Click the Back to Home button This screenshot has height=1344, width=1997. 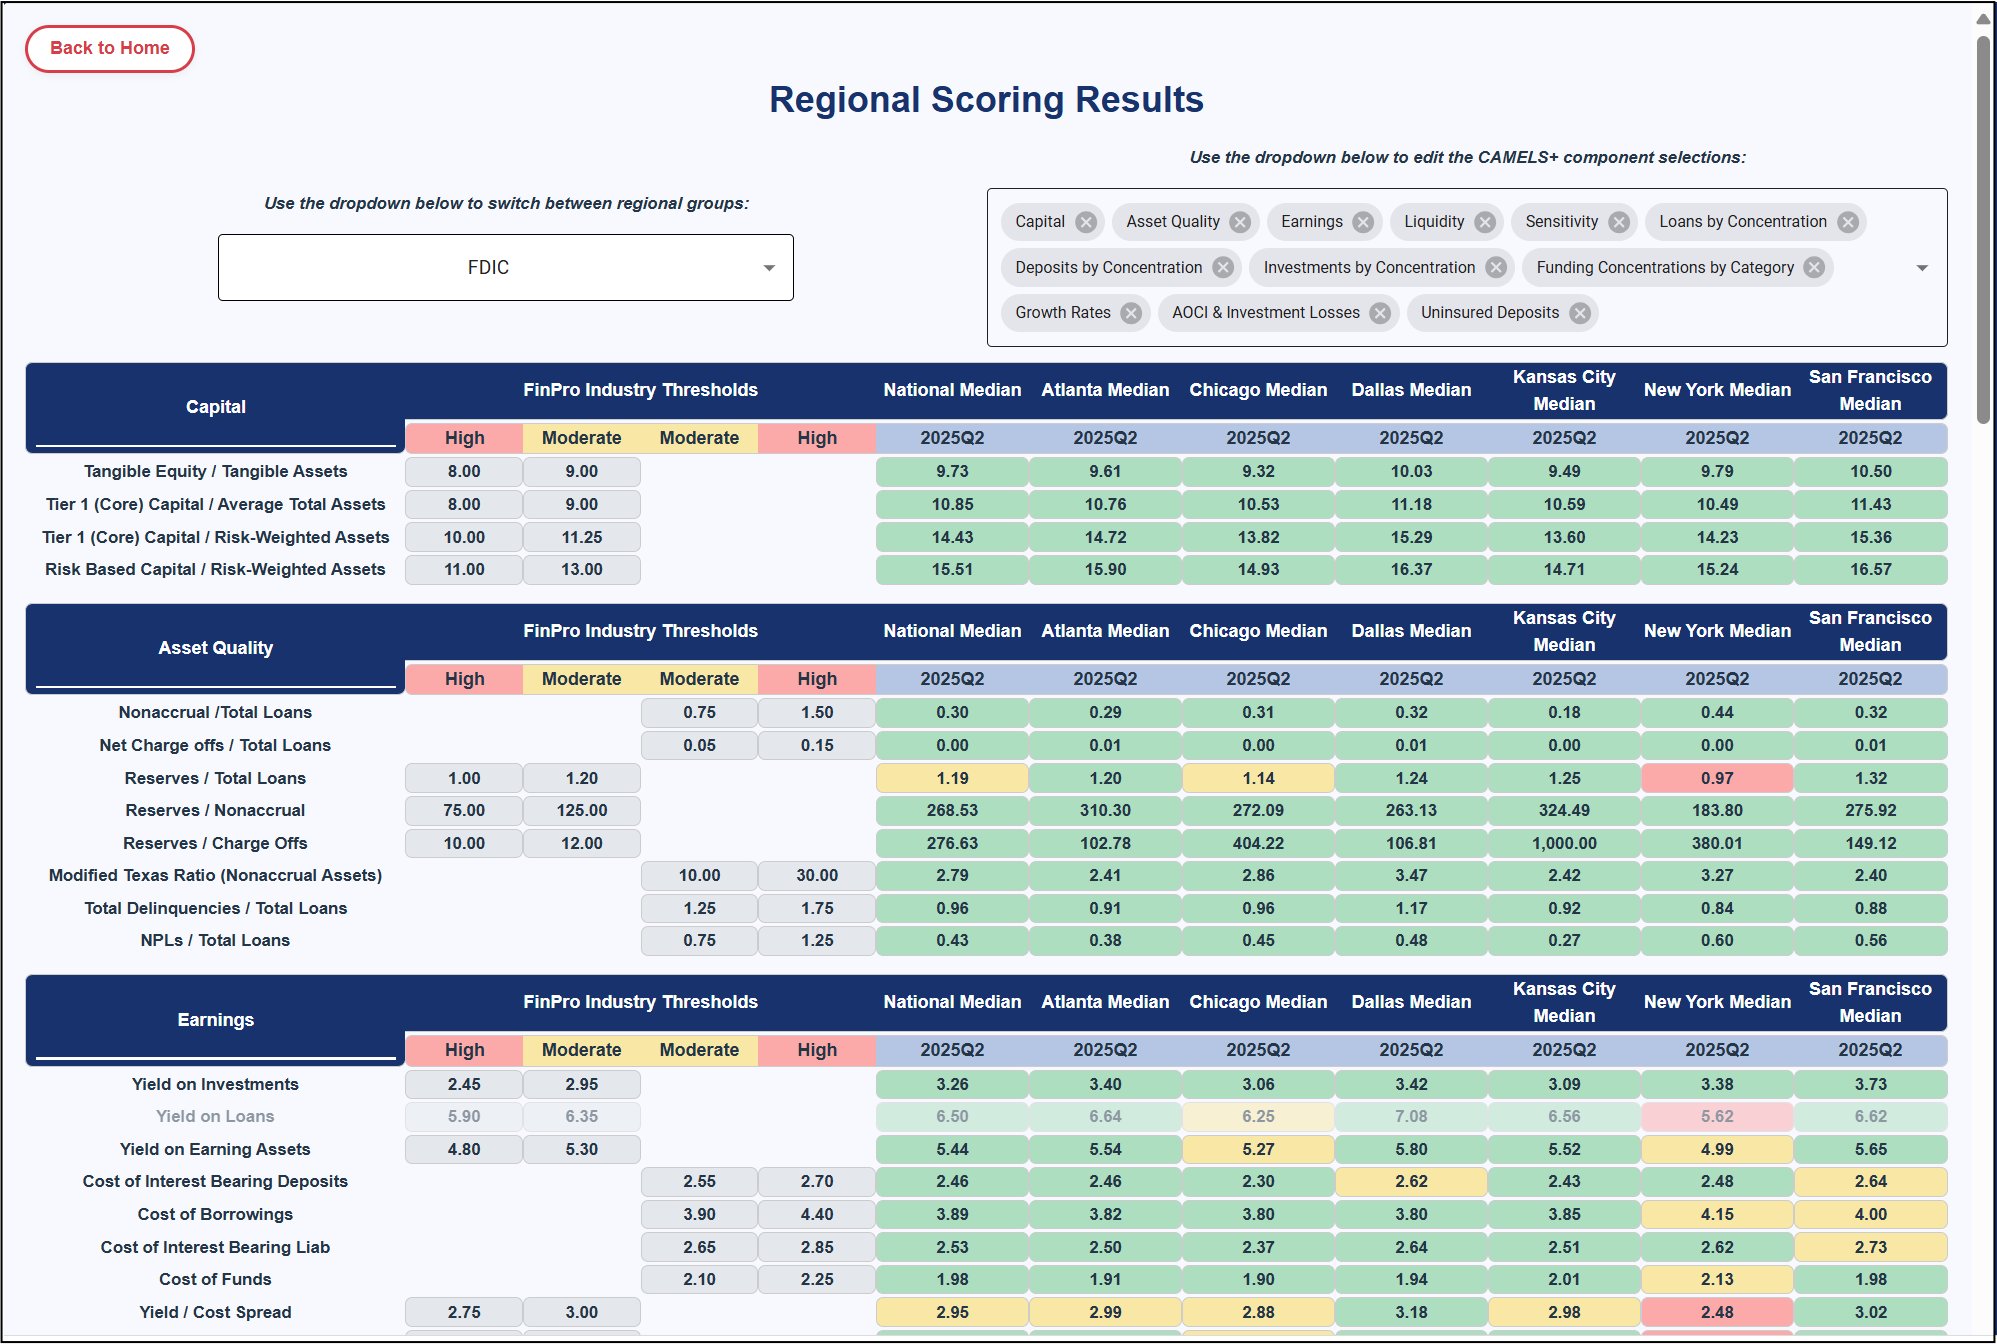click(x=110, y=48)
